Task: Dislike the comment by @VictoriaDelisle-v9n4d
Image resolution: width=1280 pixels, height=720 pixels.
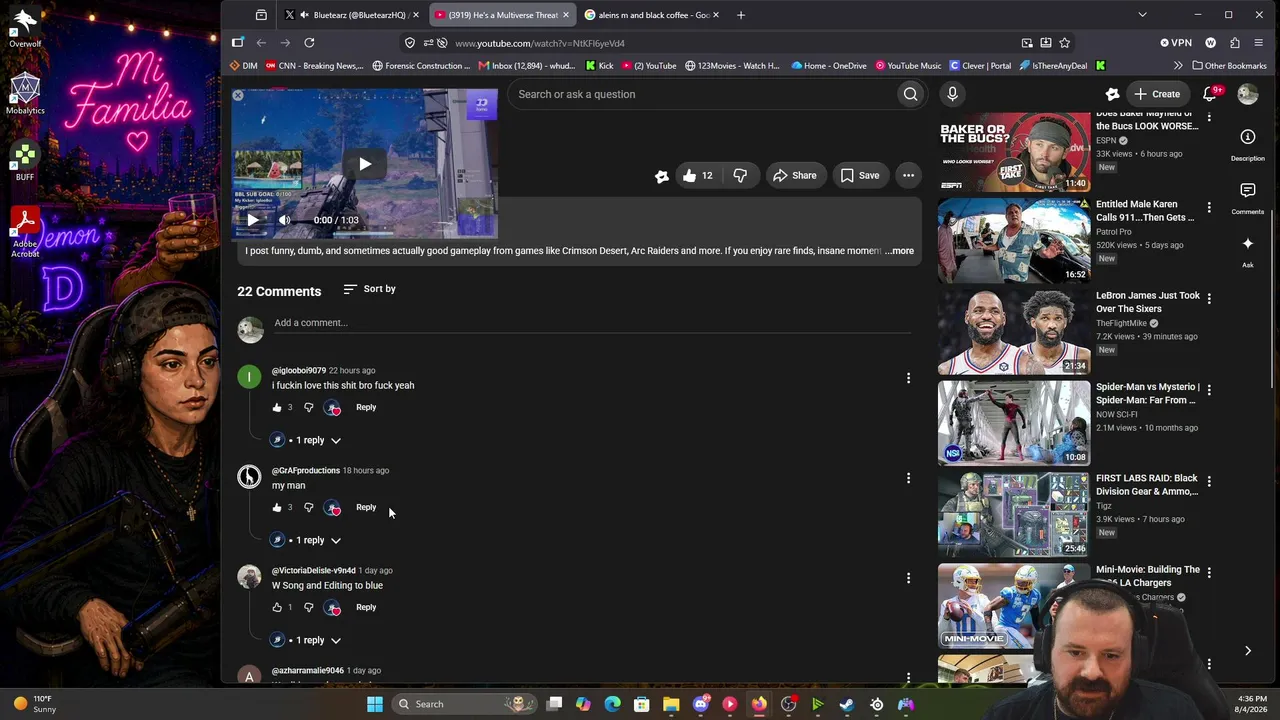Action: (x=308, y=607)
